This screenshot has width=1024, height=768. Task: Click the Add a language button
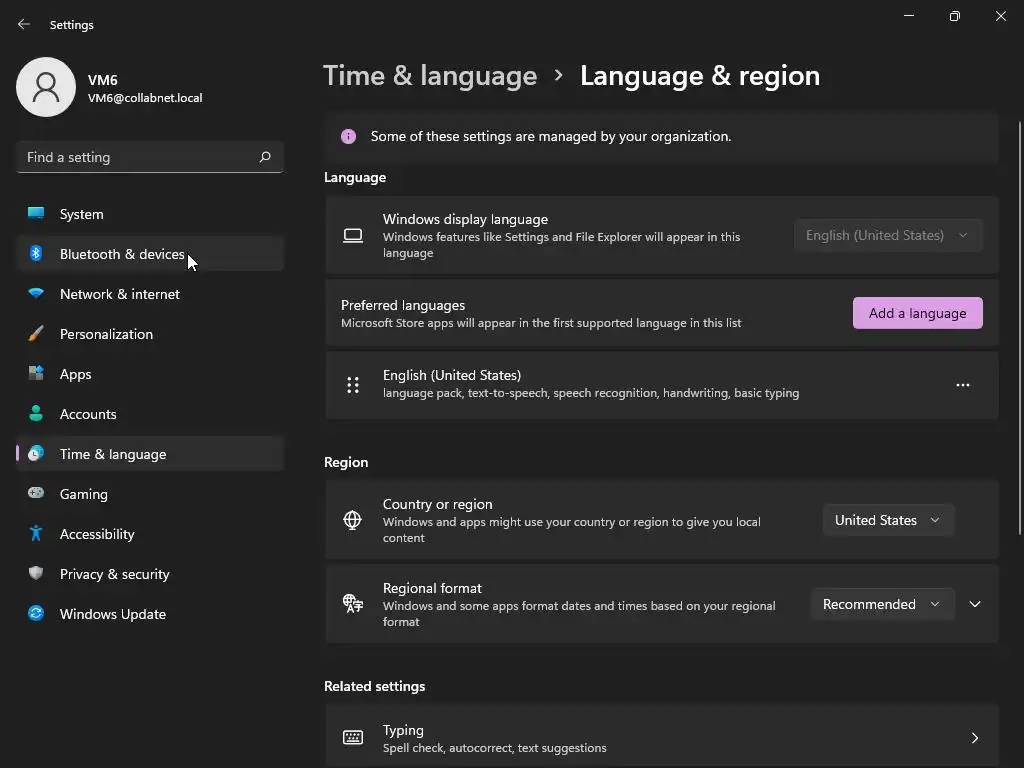(917, 313)
